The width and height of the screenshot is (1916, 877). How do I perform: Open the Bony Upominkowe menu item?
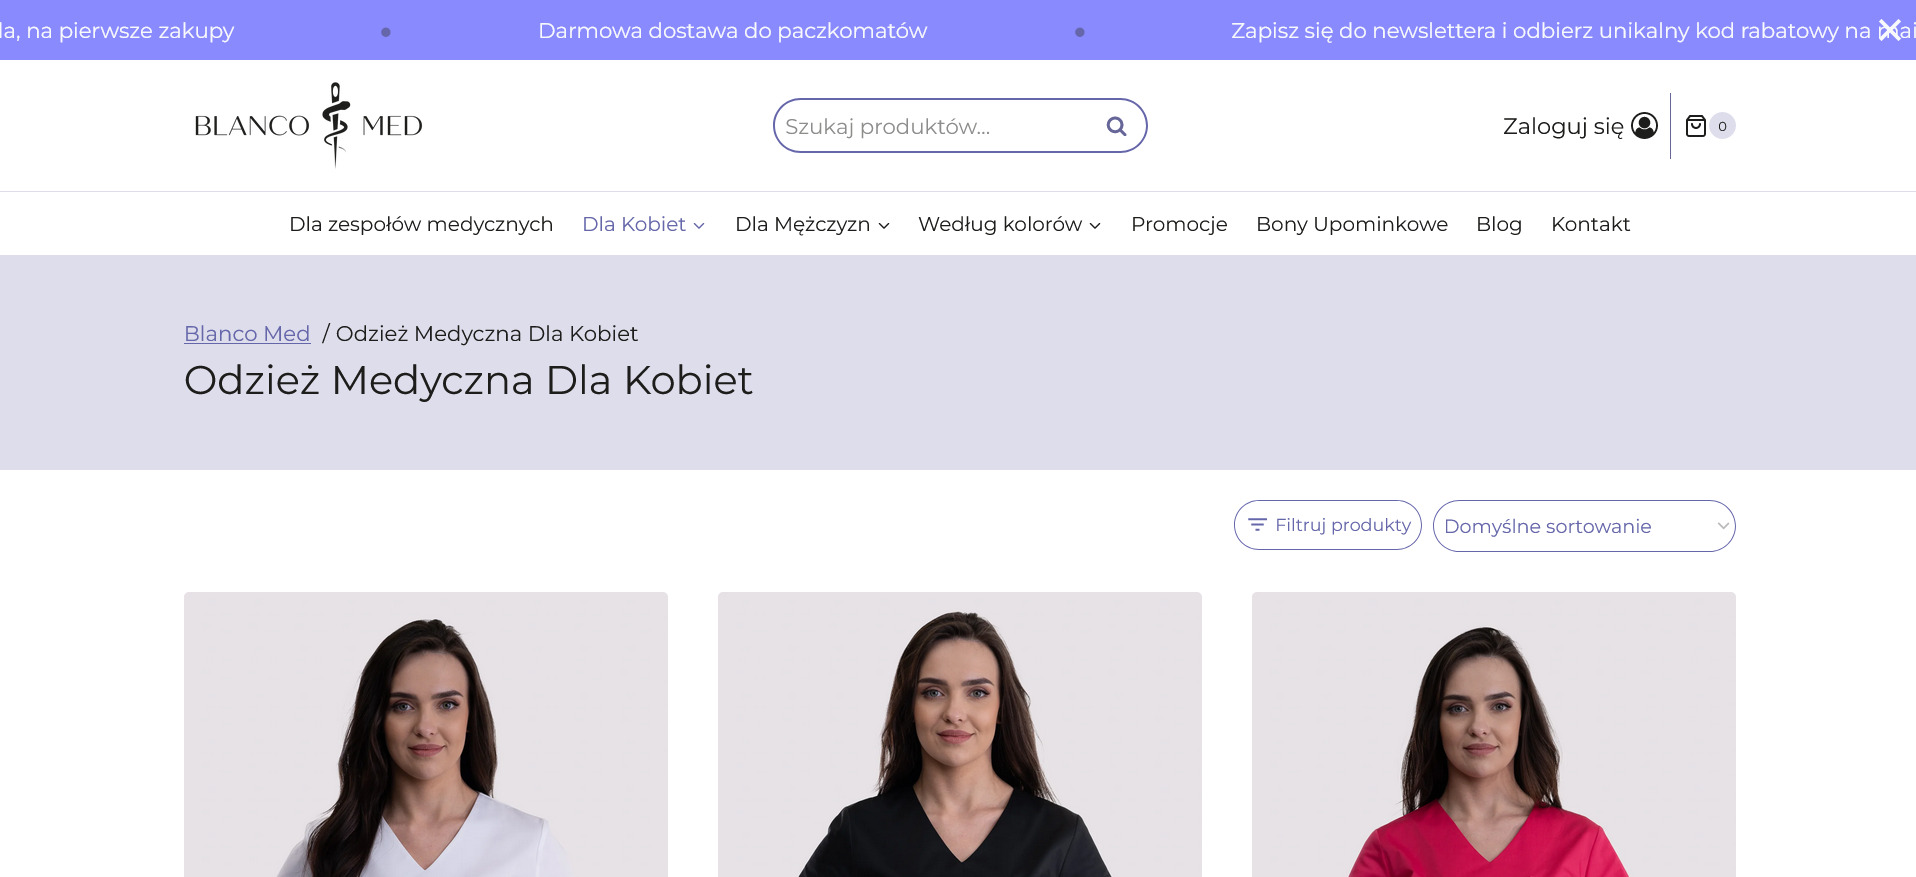1352,224
